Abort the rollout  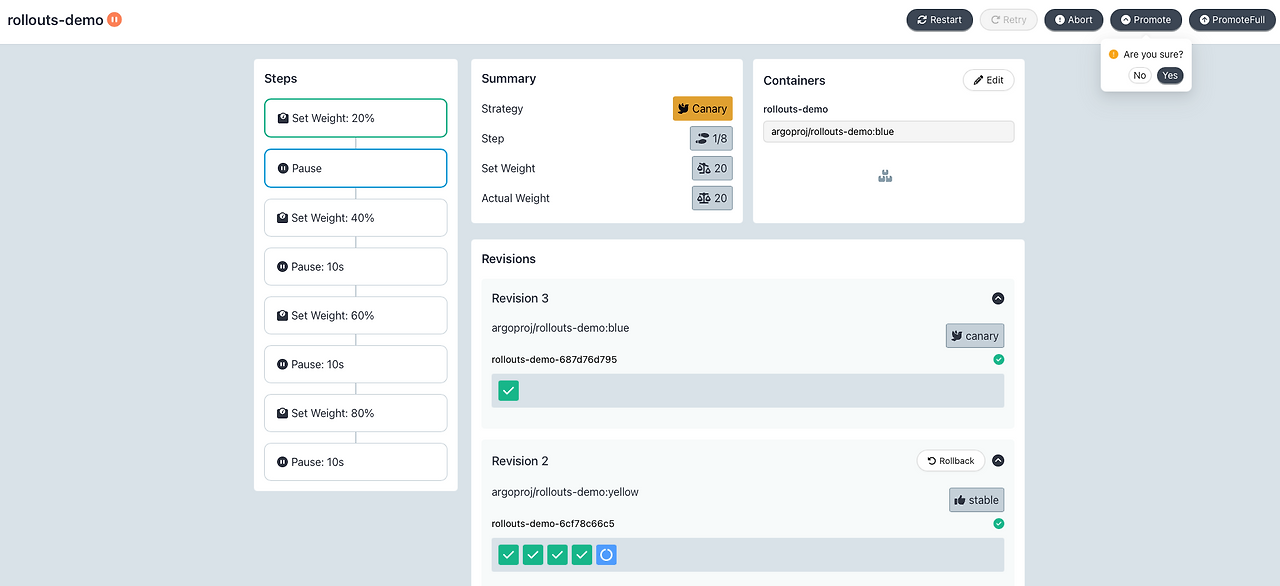click(1074, 19)
